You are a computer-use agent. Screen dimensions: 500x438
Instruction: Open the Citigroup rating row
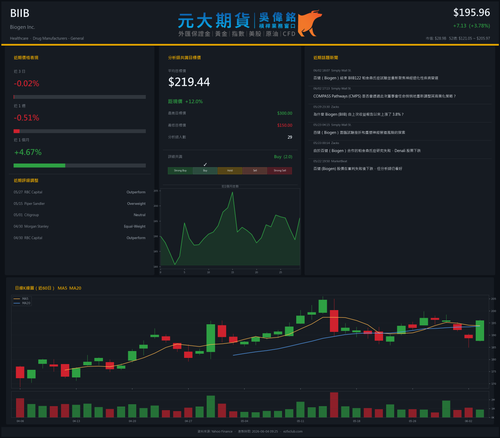click(x=80, y=215)
